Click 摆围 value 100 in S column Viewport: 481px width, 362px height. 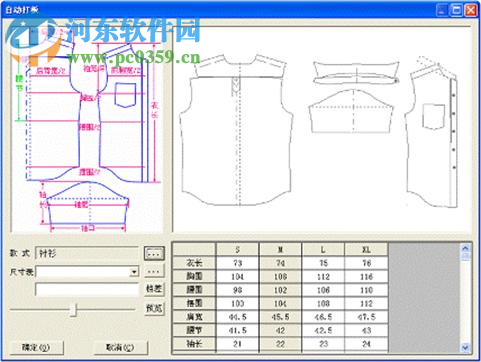pos(238,303)
